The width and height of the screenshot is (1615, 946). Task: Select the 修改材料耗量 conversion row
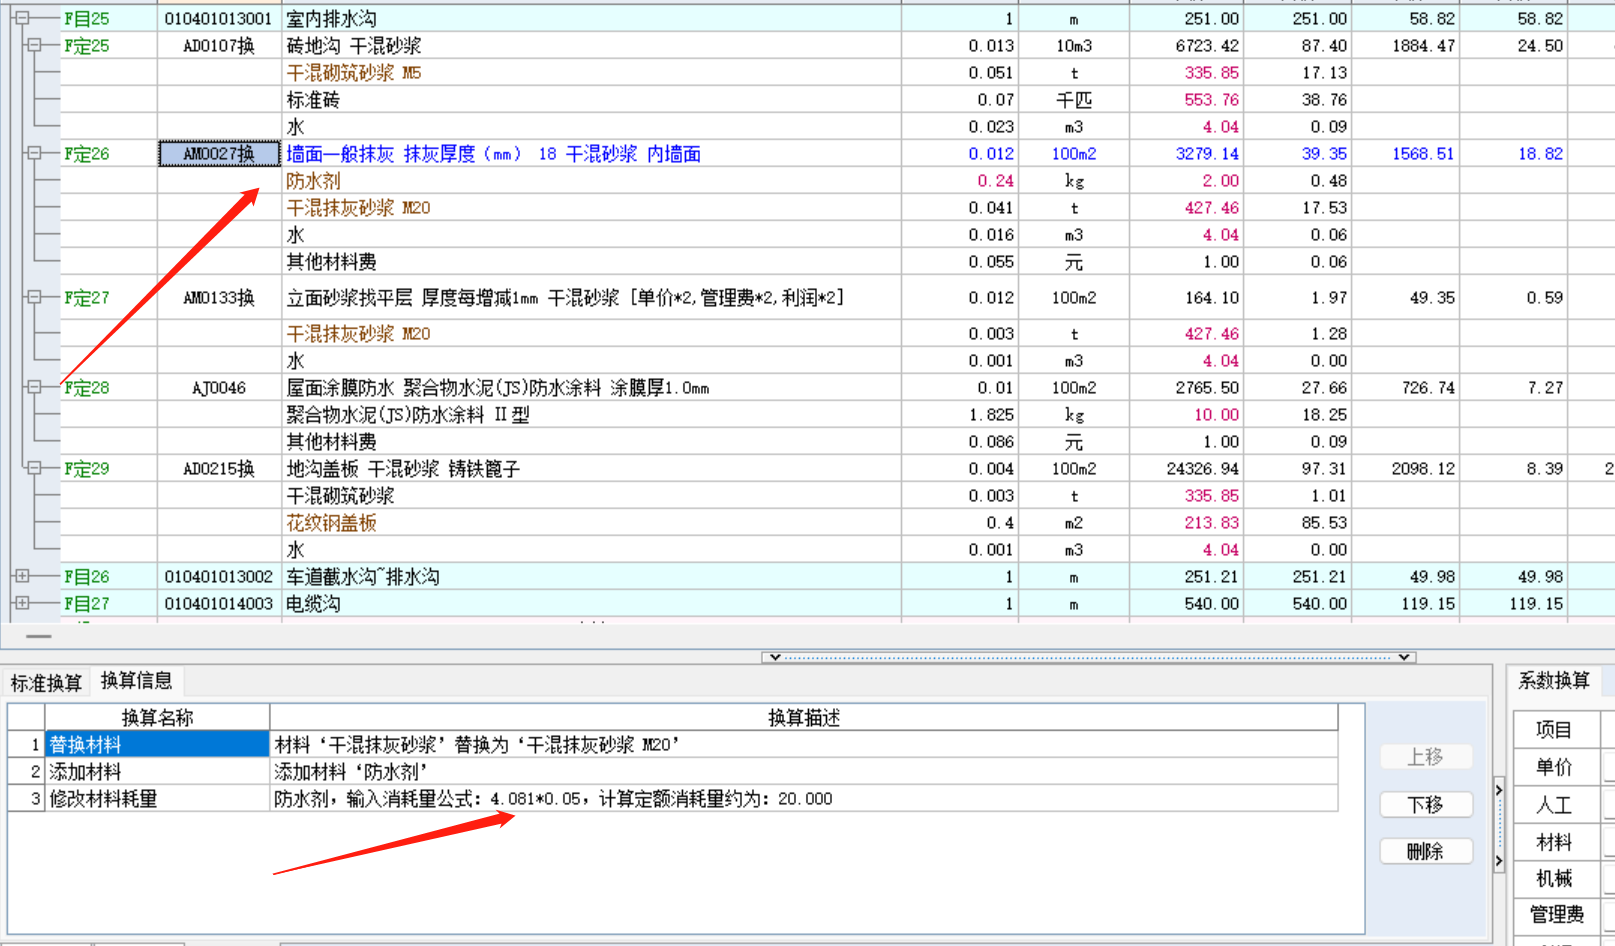[x=672, y=799]
